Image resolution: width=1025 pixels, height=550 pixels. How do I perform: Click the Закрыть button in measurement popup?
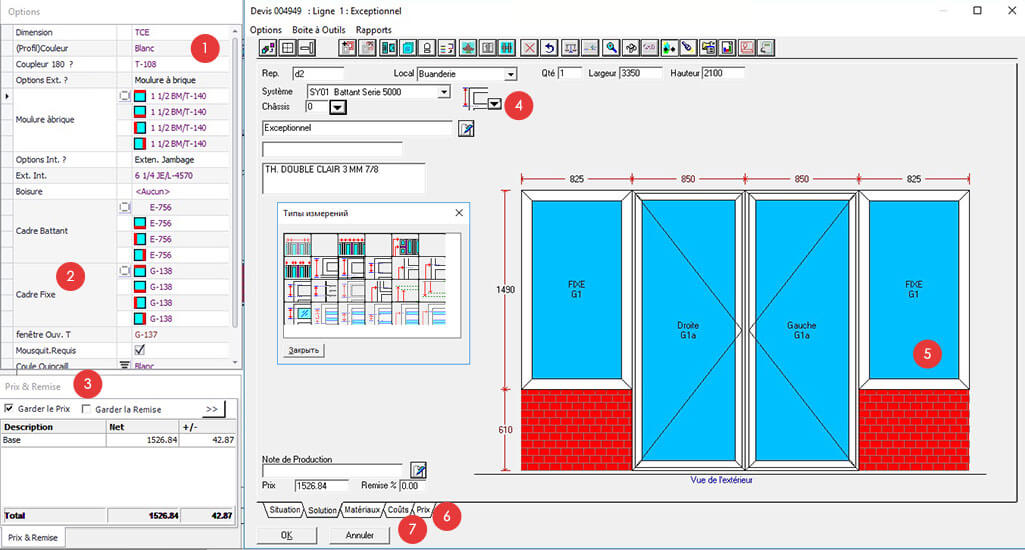[x=304, y=351]
